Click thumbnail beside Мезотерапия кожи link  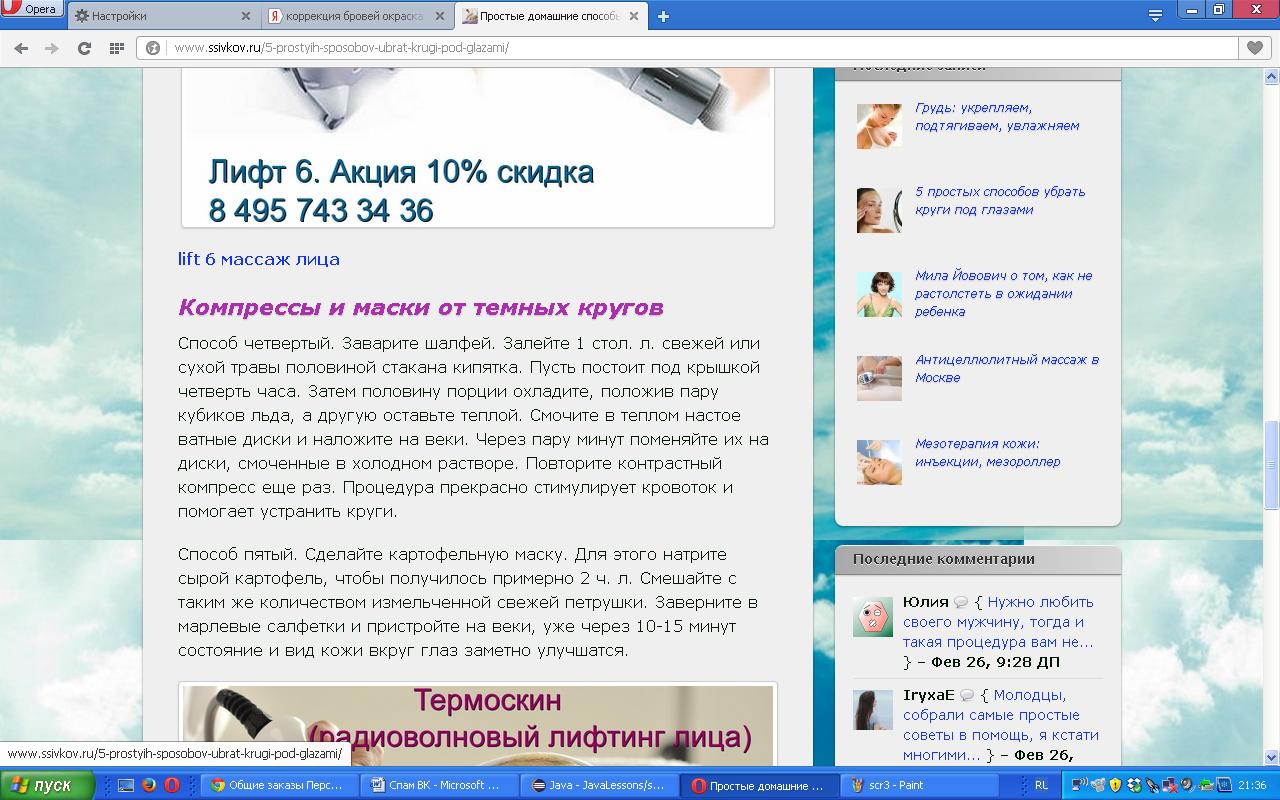879,462
